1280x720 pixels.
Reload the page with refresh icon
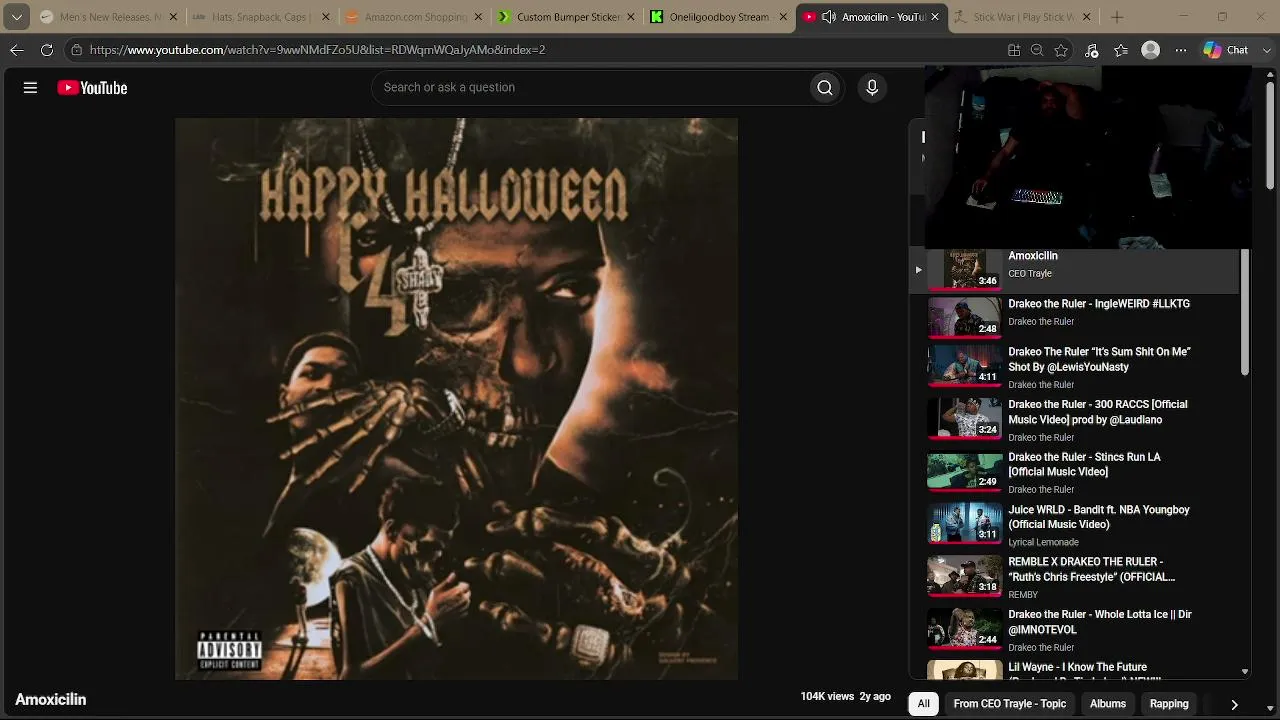[x=47, y=50]
